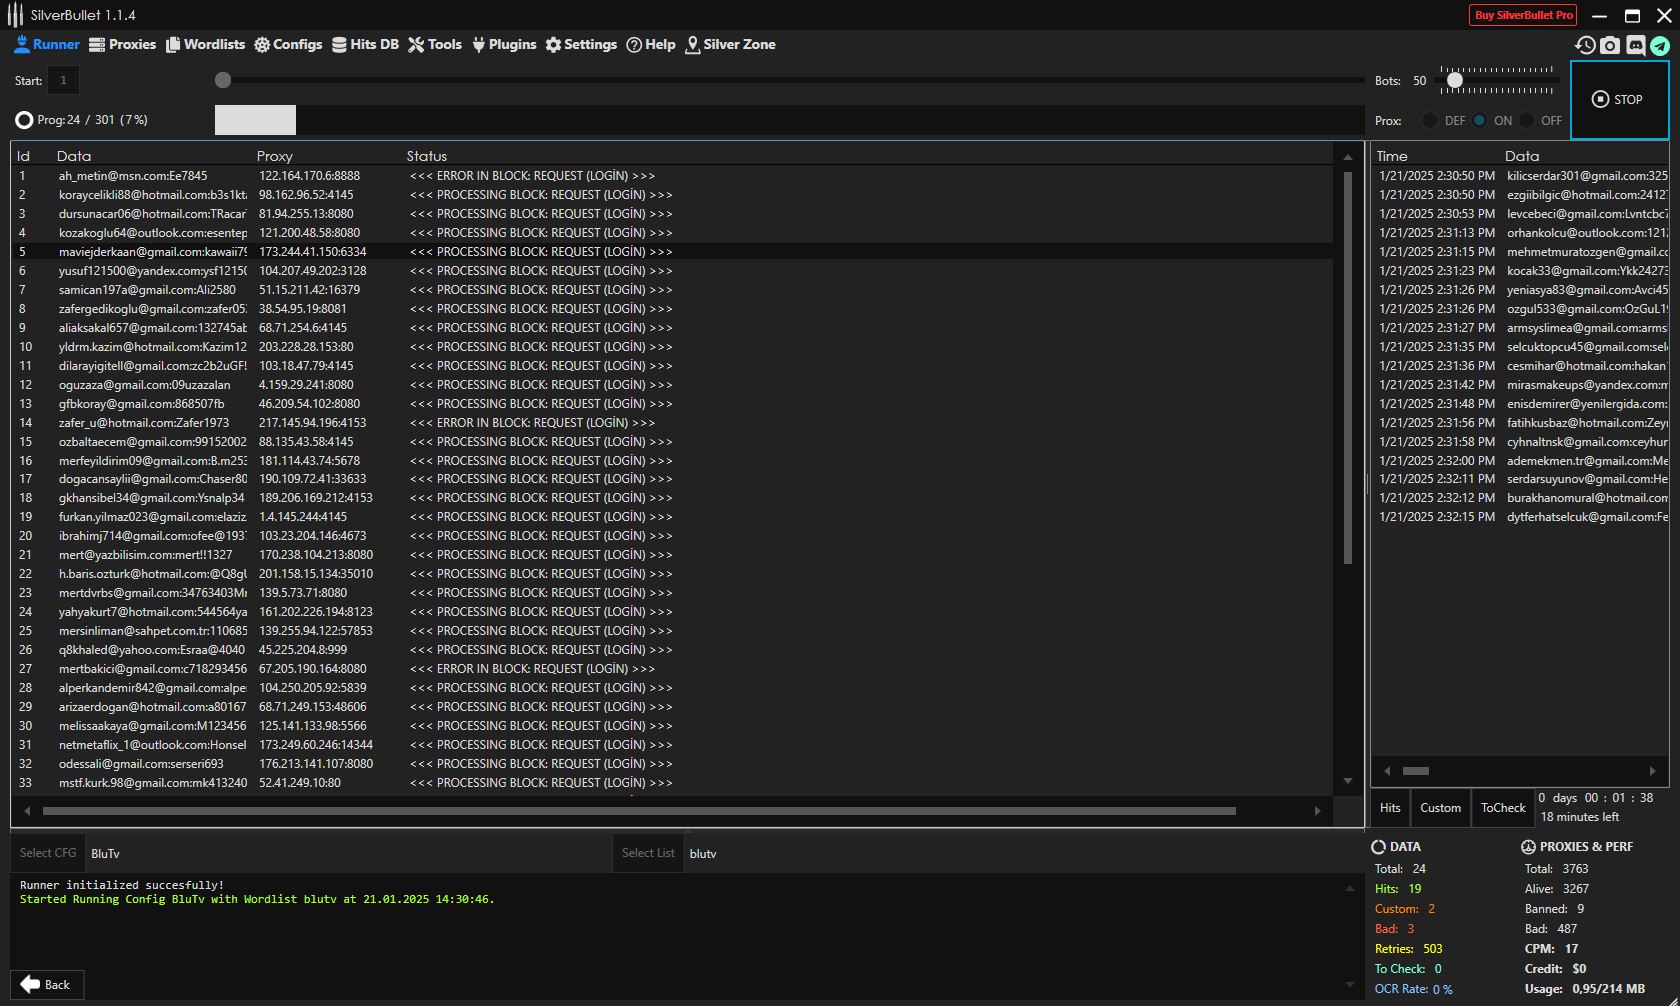Image resolution: width=1680 pixels, height=1006 pixels.
Task: Click the Select CFG button
Action: click(x=48, y=853)
